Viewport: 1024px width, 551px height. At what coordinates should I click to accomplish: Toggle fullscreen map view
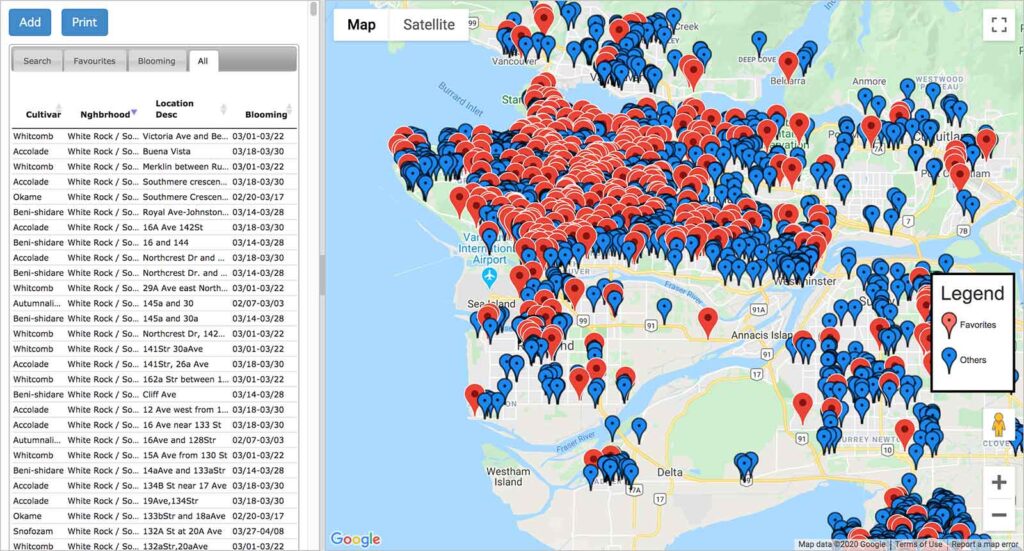point(997,26)
